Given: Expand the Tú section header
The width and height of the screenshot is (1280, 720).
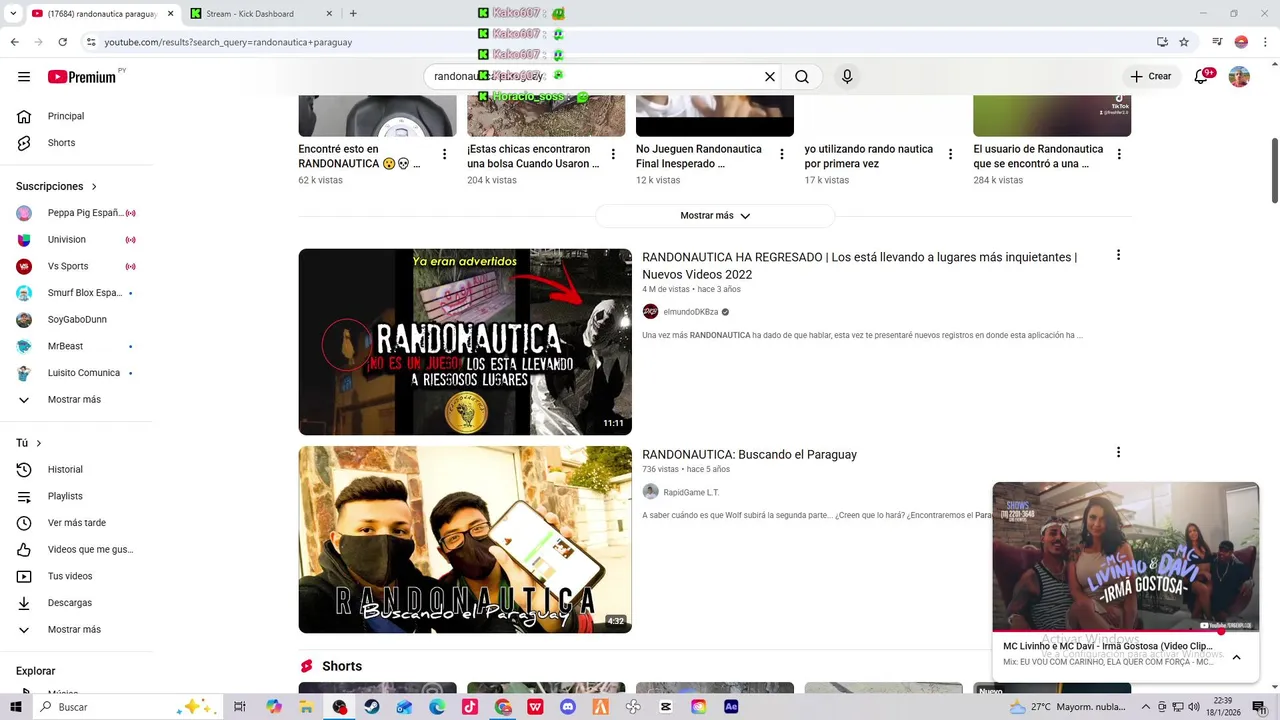Looking at the screenshot, I should click(29, 443).
